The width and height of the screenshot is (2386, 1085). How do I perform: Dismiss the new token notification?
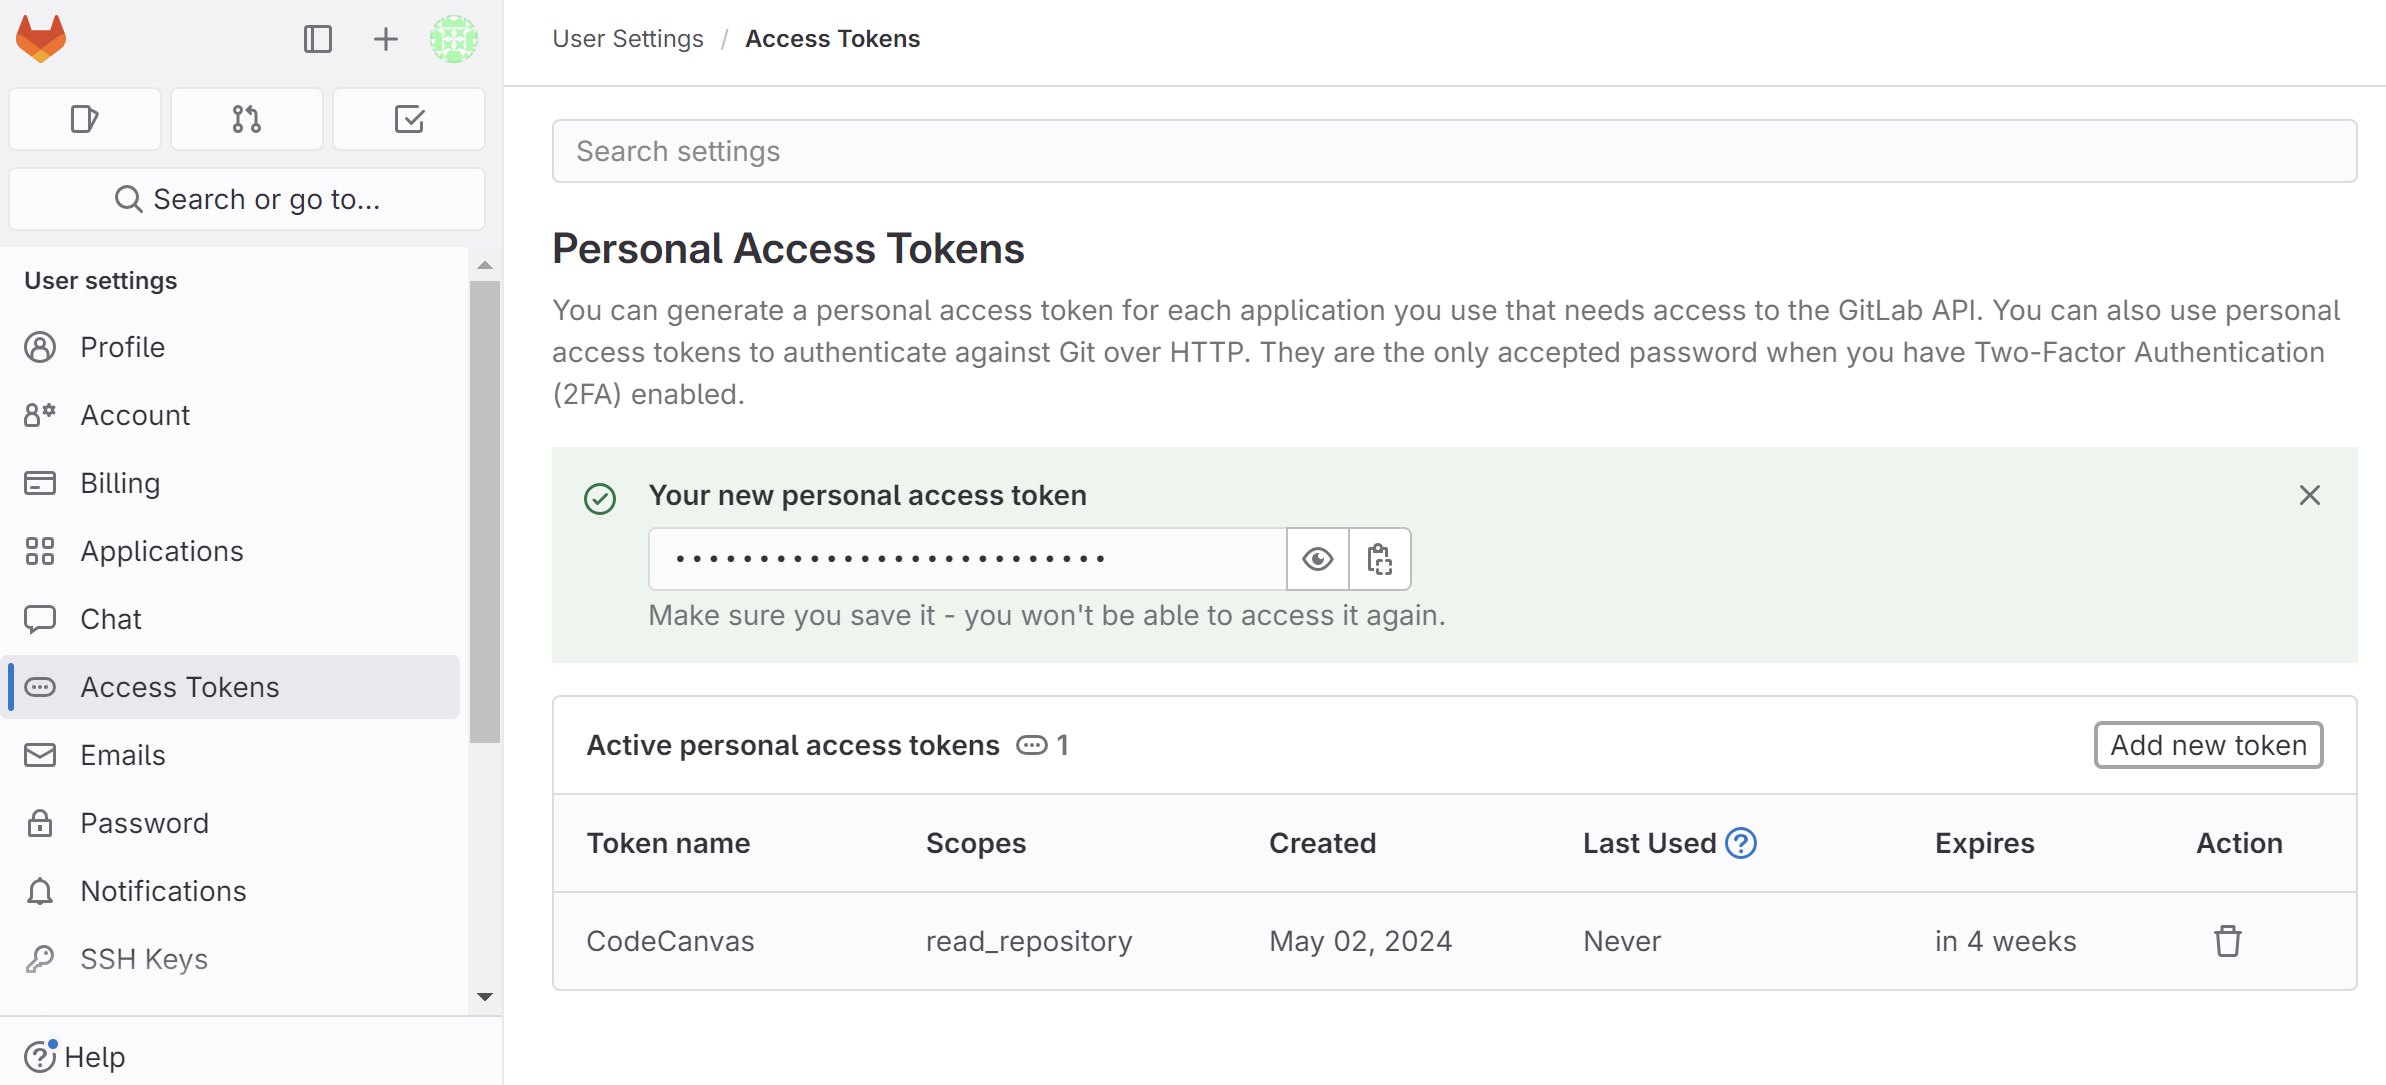2309,495
